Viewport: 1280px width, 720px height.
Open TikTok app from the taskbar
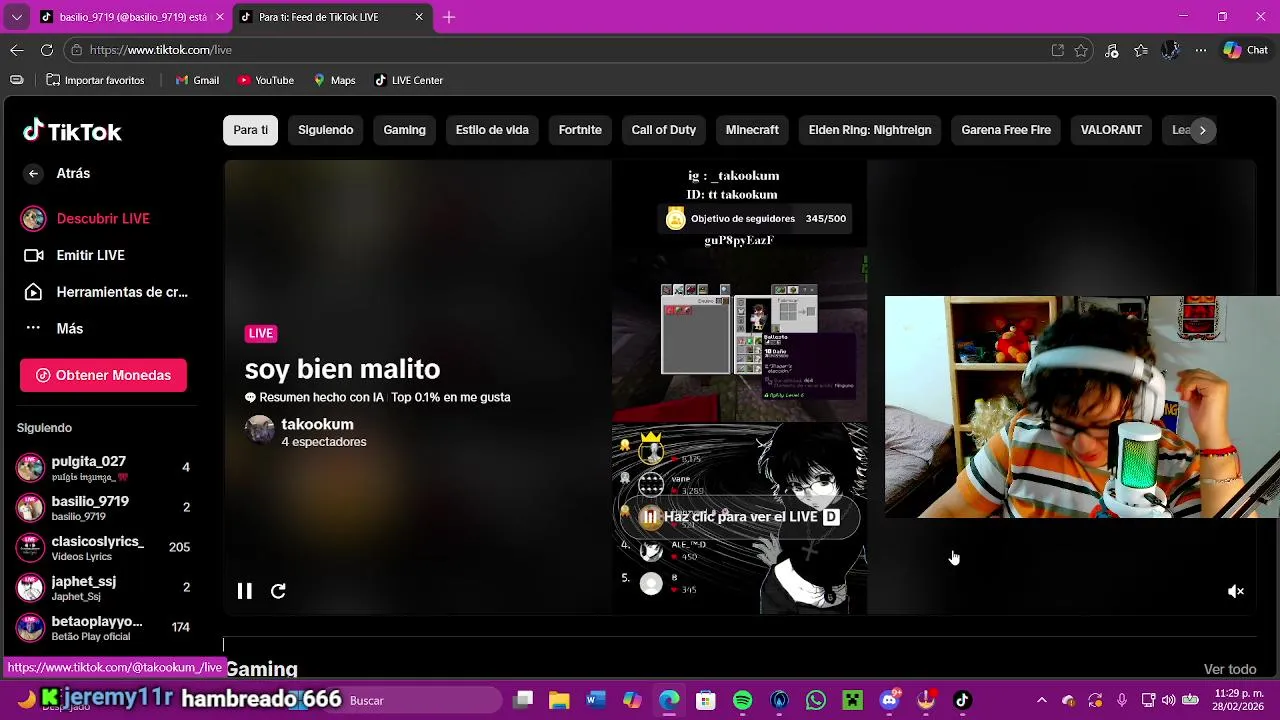(962, 700)
